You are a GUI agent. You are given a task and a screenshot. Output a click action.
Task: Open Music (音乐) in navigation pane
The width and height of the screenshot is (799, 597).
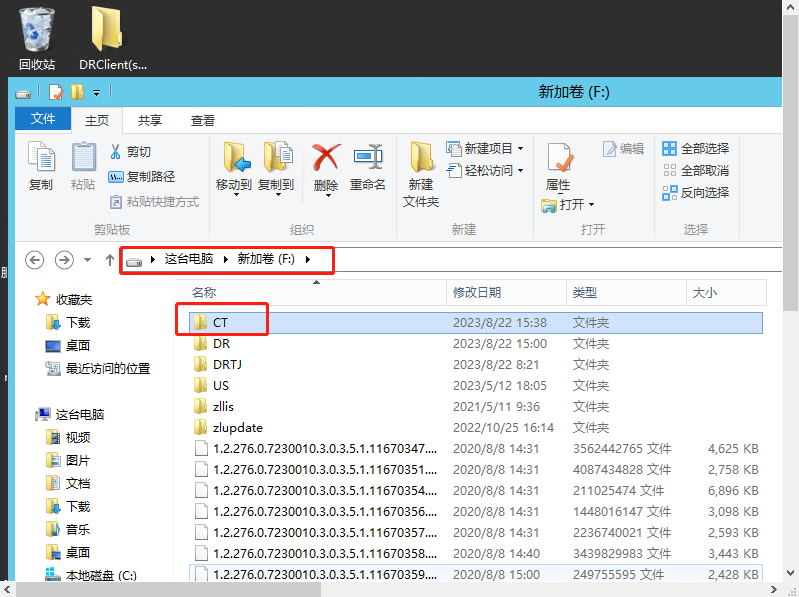68,529
